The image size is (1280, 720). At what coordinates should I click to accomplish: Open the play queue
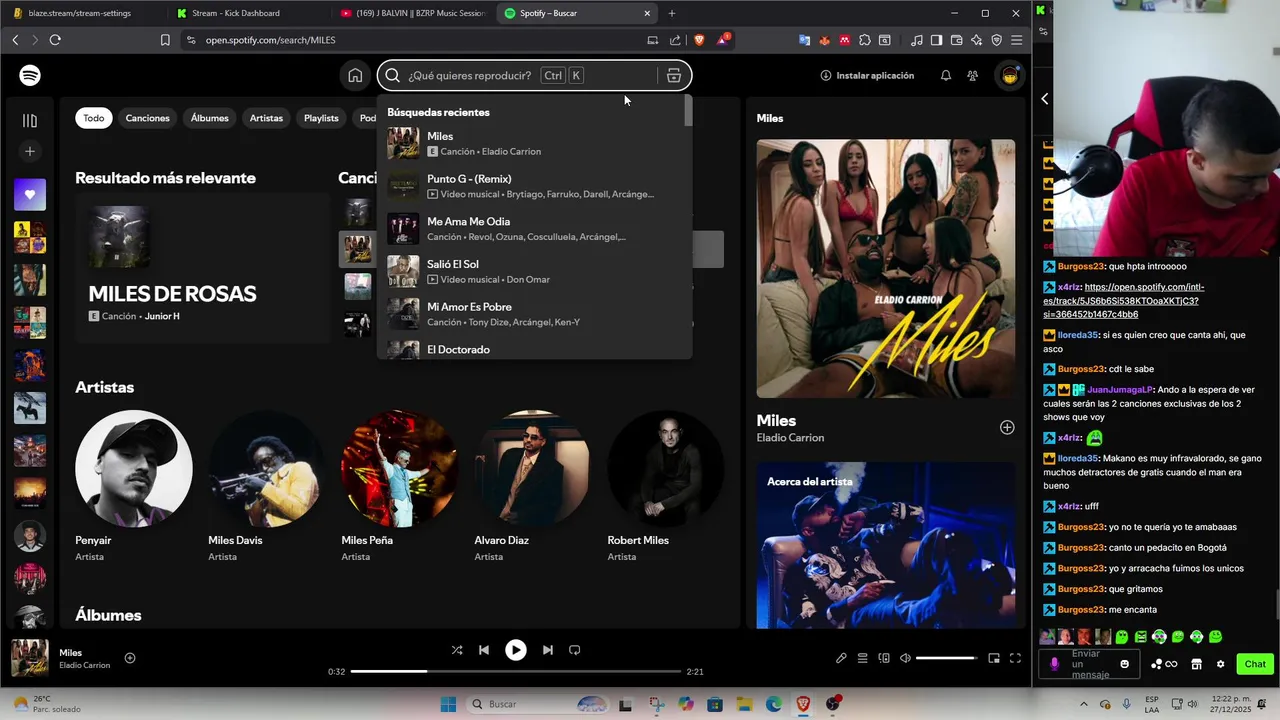[862, 658]
